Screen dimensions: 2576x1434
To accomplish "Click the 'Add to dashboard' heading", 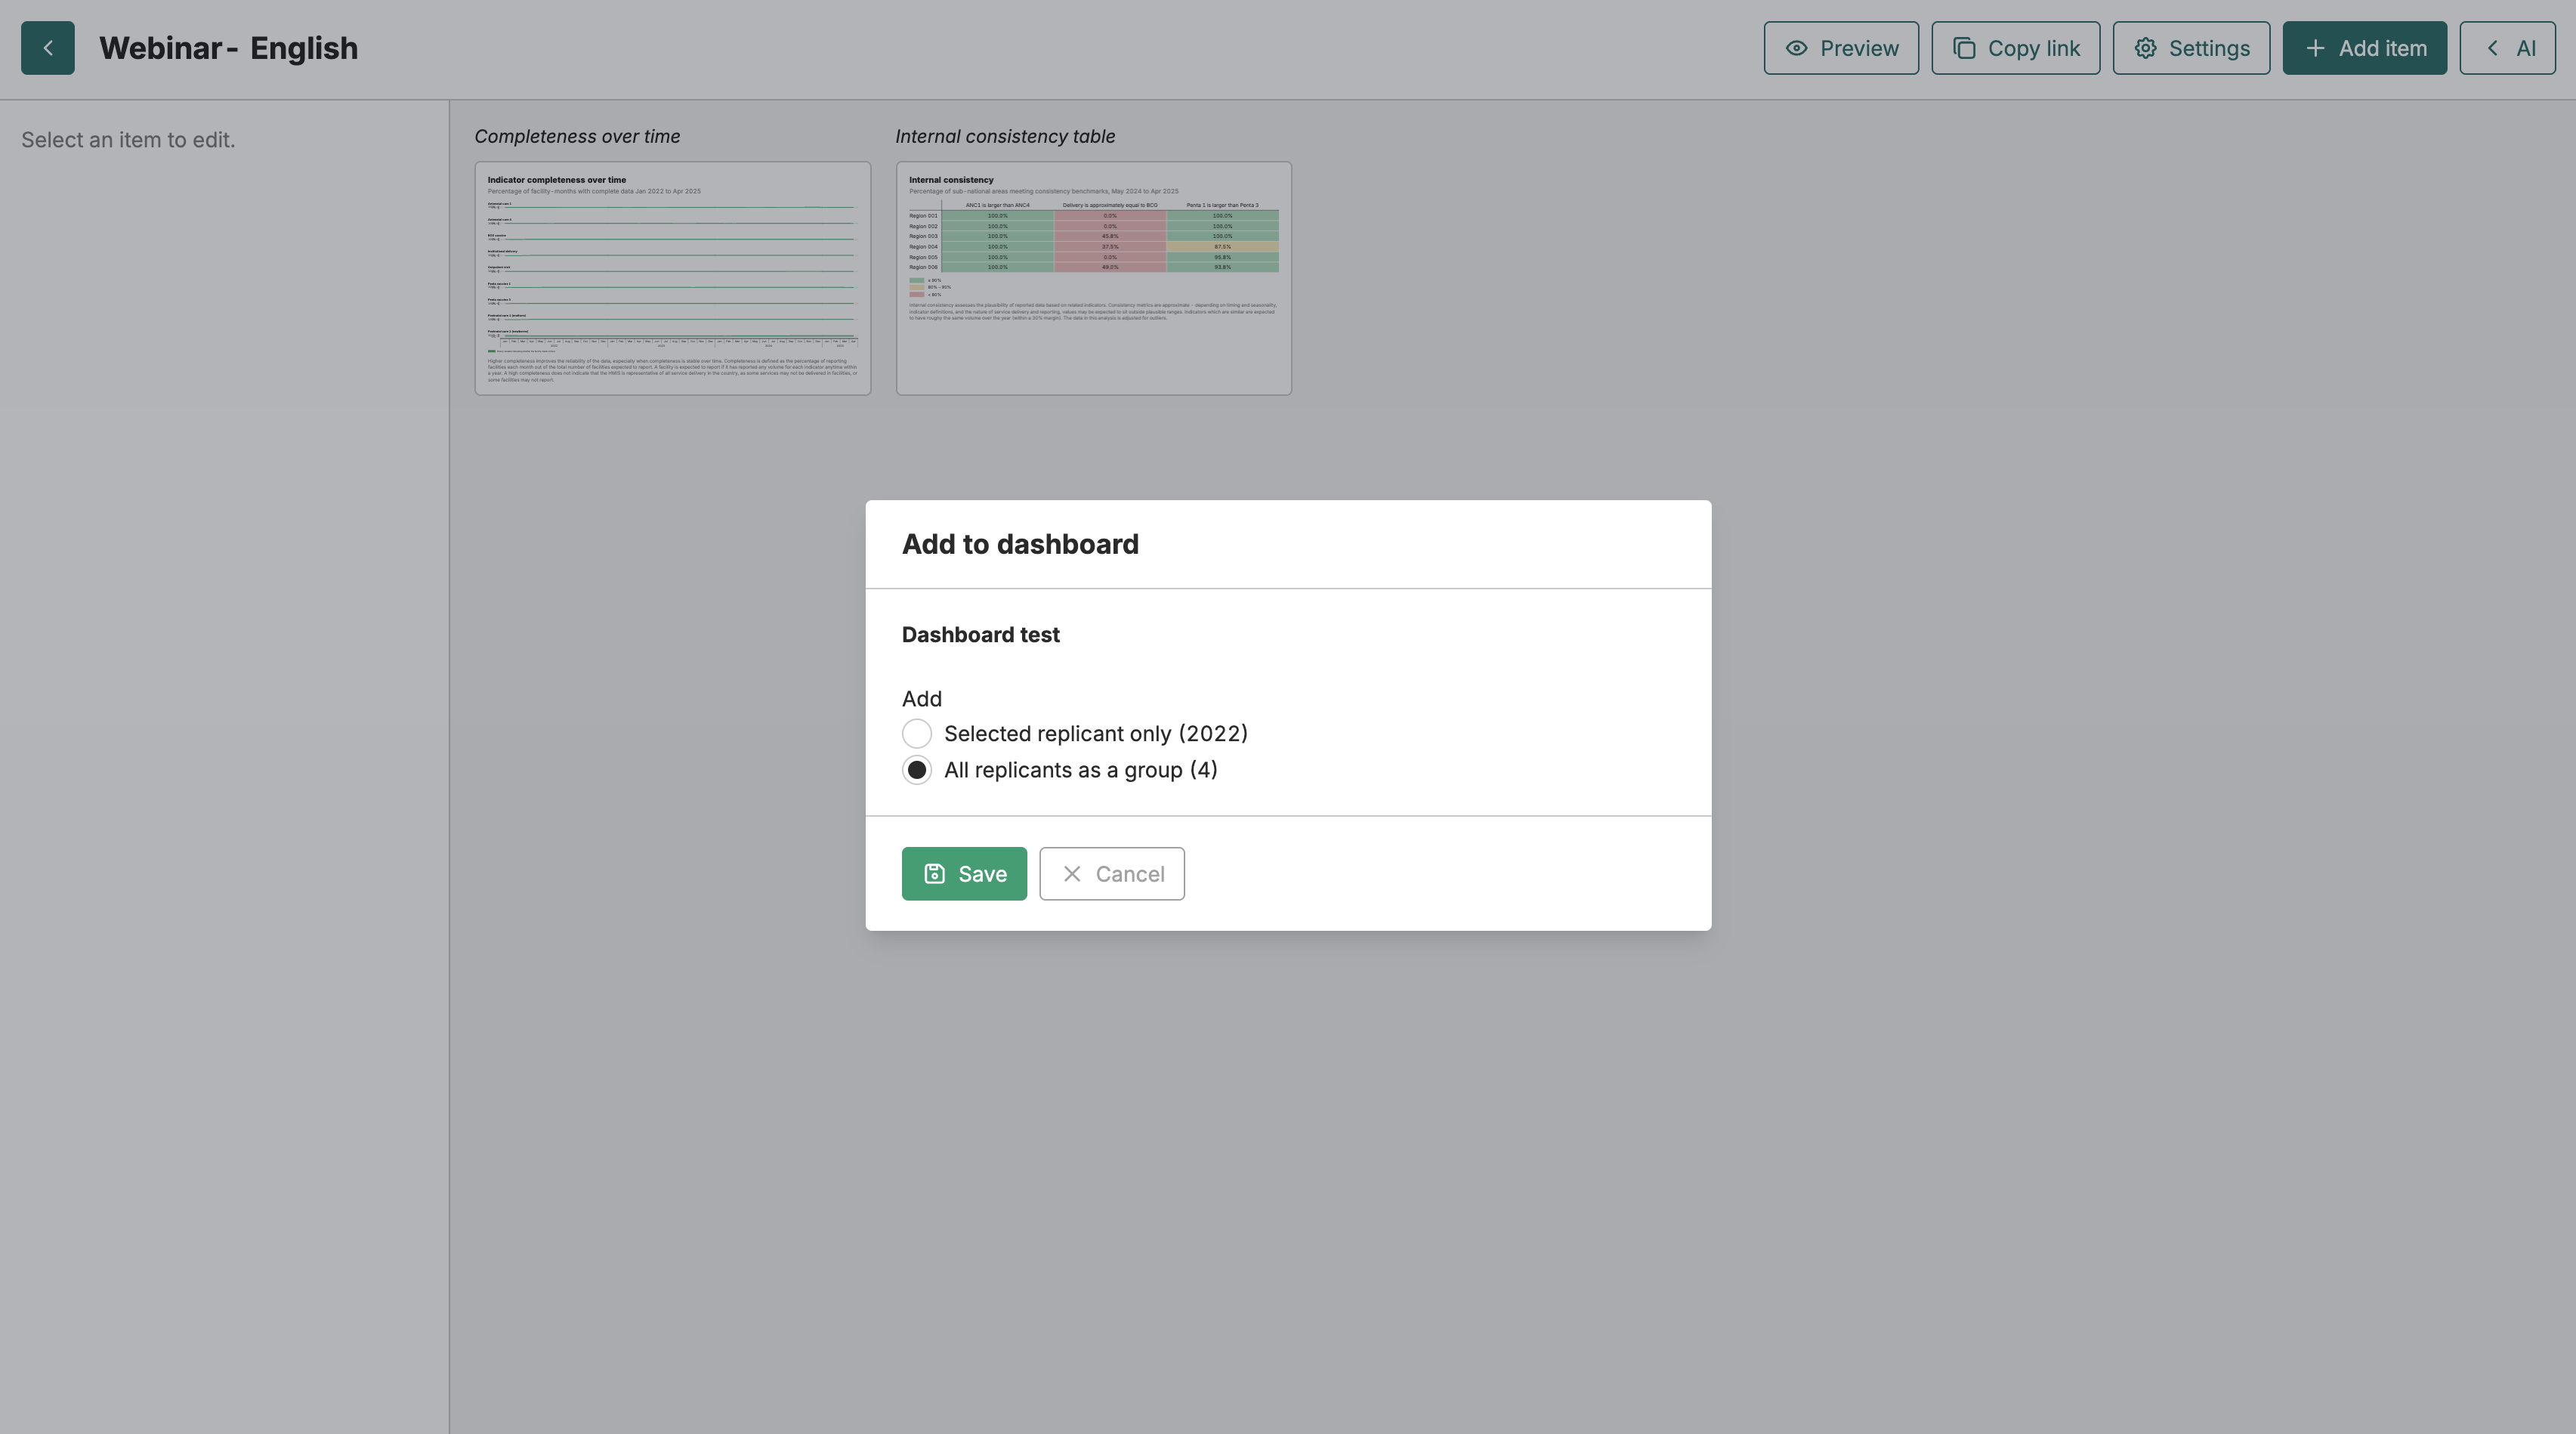I will (x=1020, y=544).
